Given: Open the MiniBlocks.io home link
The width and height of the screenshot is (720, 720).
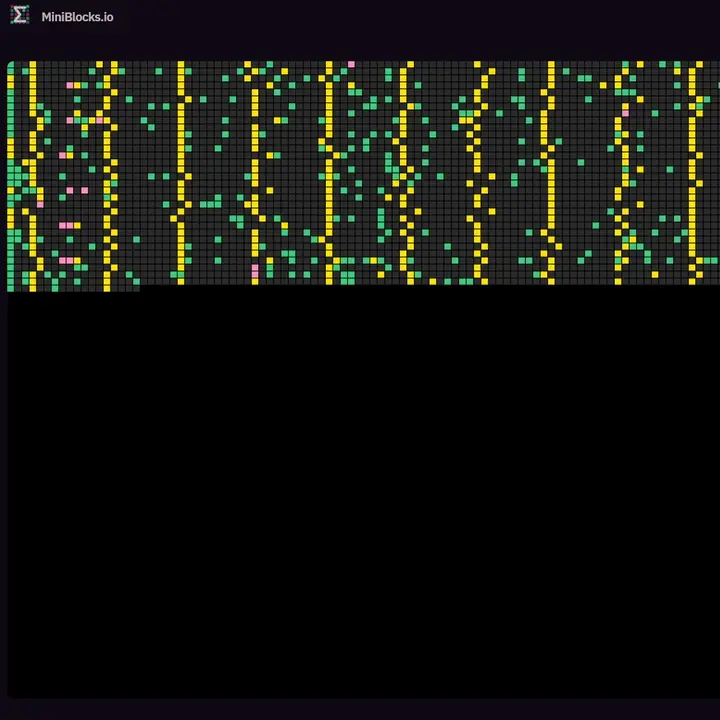Looking at the screenshot, I should pos(77,17).
